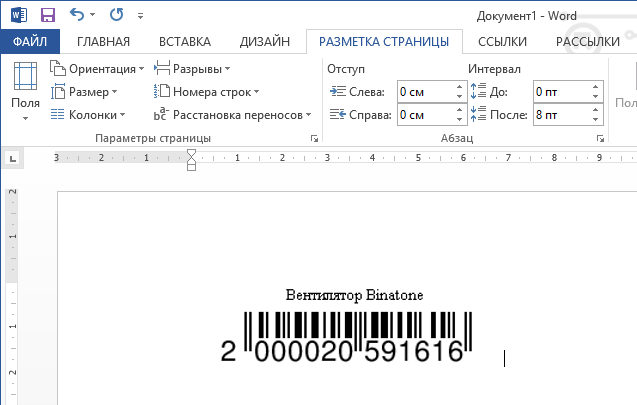Open the undo history dropdown arrow
The height and width of the screenshot is (405, 637).
point(93,15)
